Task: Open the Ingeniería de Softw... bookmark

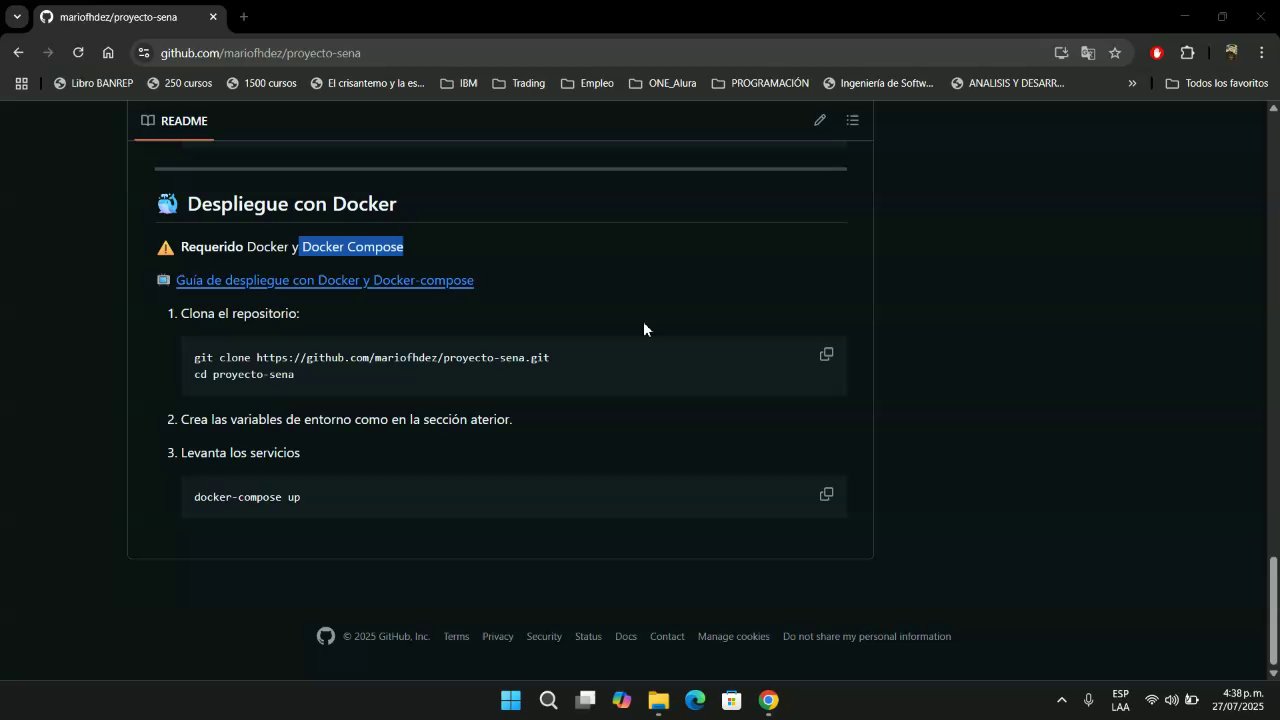Action: coord(878,84)
